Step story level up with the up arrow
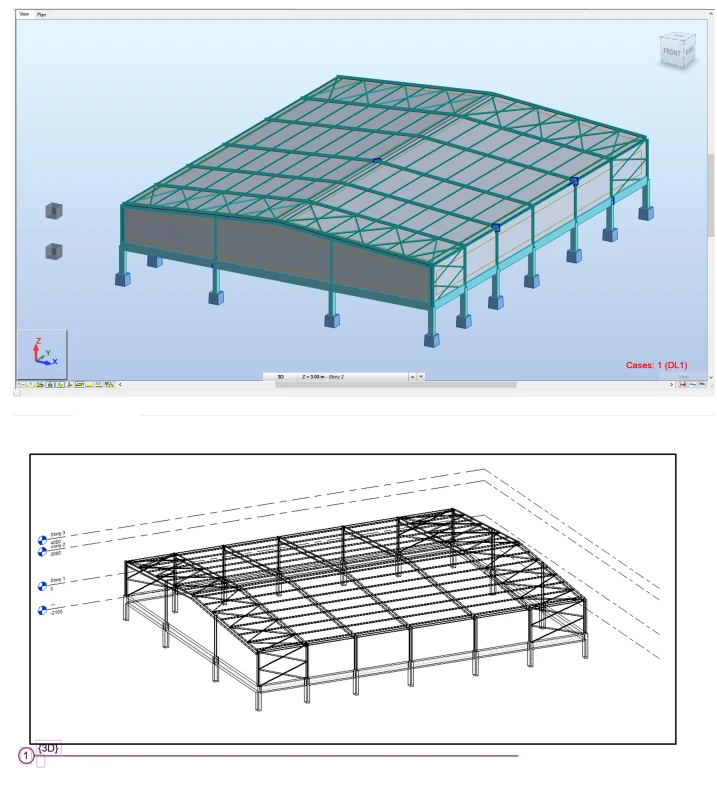Image resolution: width=717 pixels, height=787 pixels. click(x=412, y=376)
